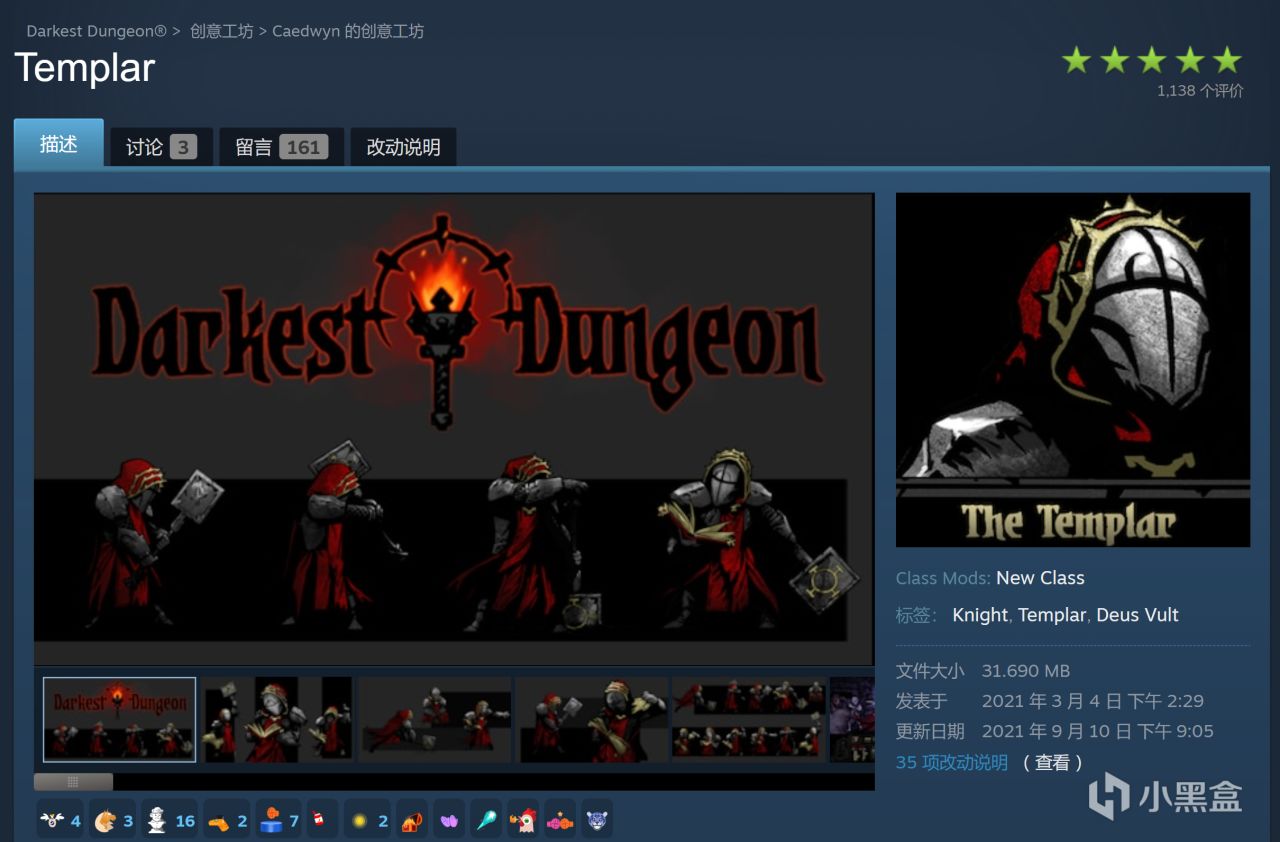Click the 查看 change notes link
Screen dimensions: 1280x842
click(x=1052, y=762)
